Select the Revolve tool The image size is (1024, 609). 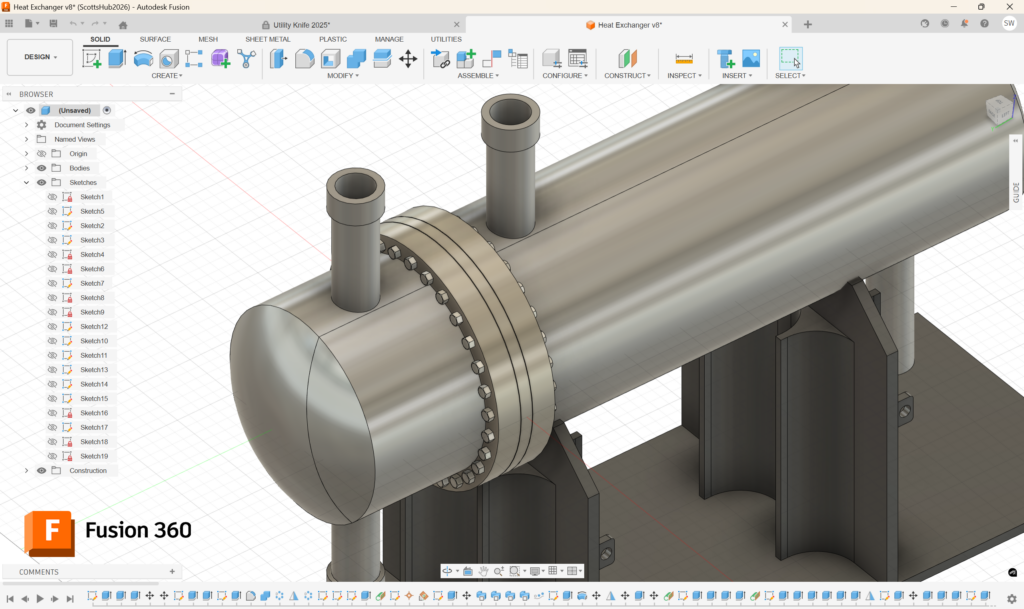[x=143, y=59]
